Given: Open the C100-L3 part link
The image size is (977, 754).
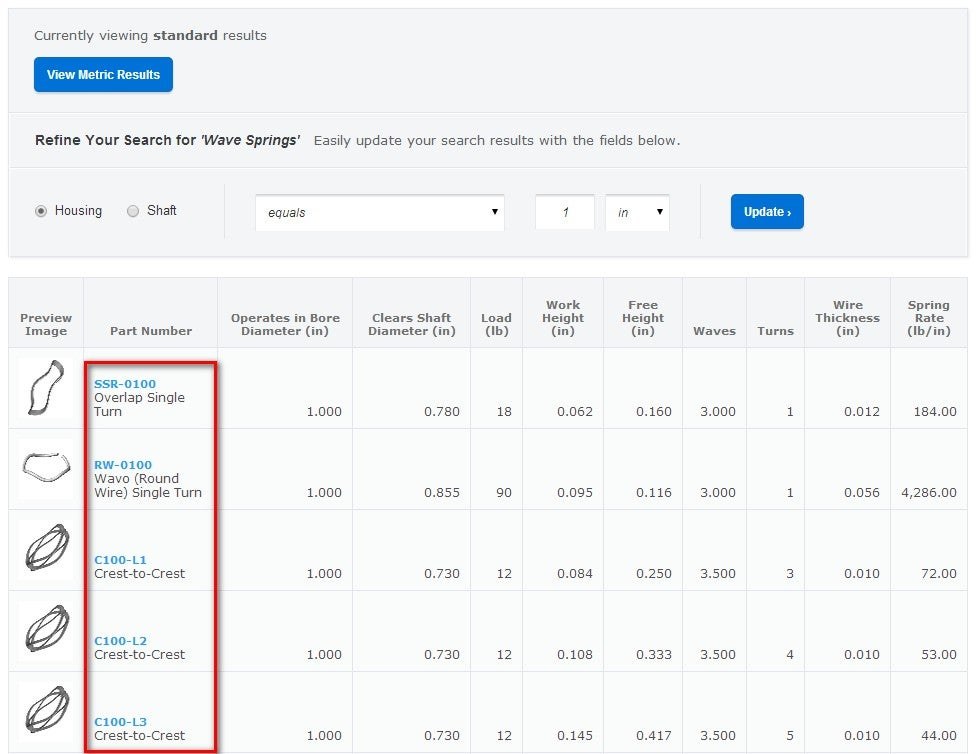Looking at the screenshot, I should [x=120, y=722].
